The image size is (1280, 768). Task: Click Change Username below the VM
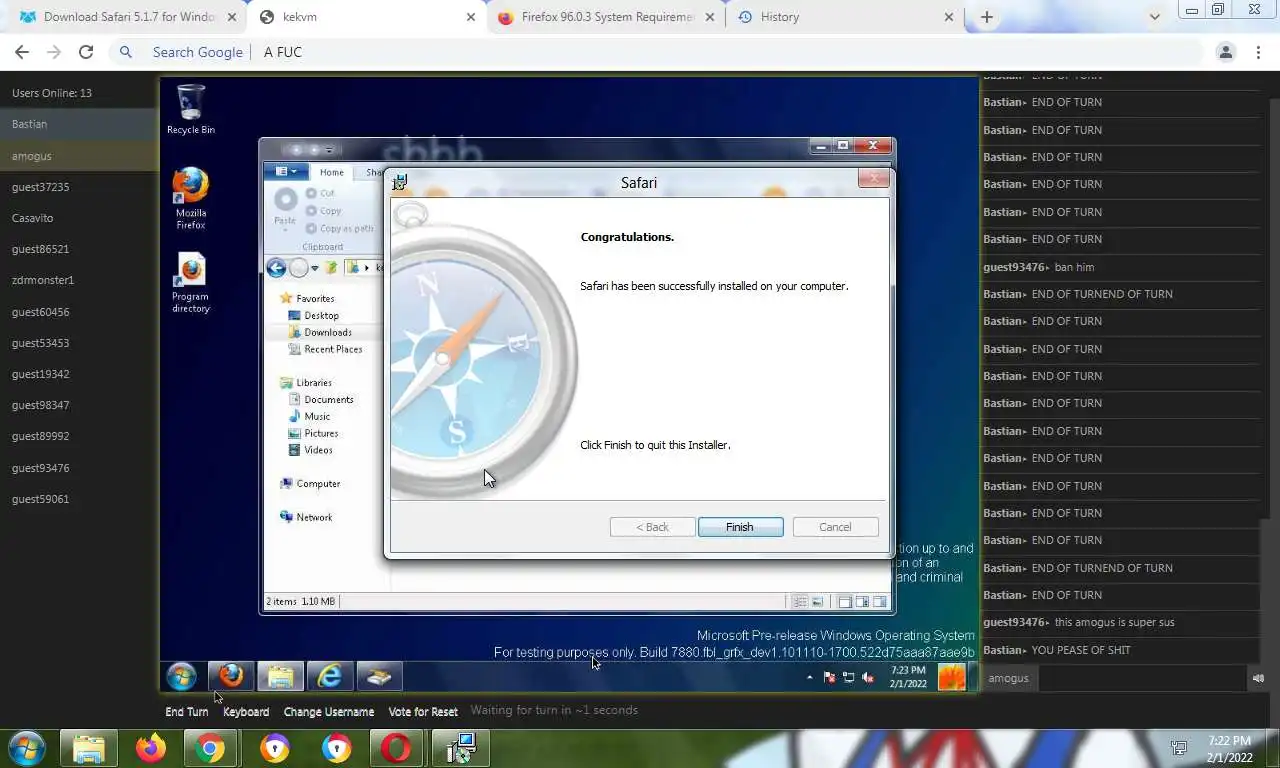pyautogui.click(x=329, y=712)
